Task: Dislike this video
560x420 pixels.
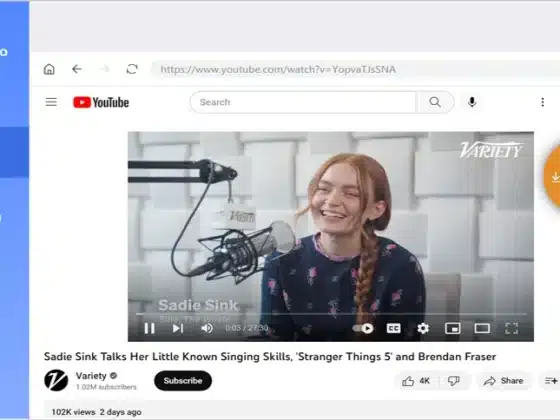Action: pyautogui.click(x=454, y=381)
